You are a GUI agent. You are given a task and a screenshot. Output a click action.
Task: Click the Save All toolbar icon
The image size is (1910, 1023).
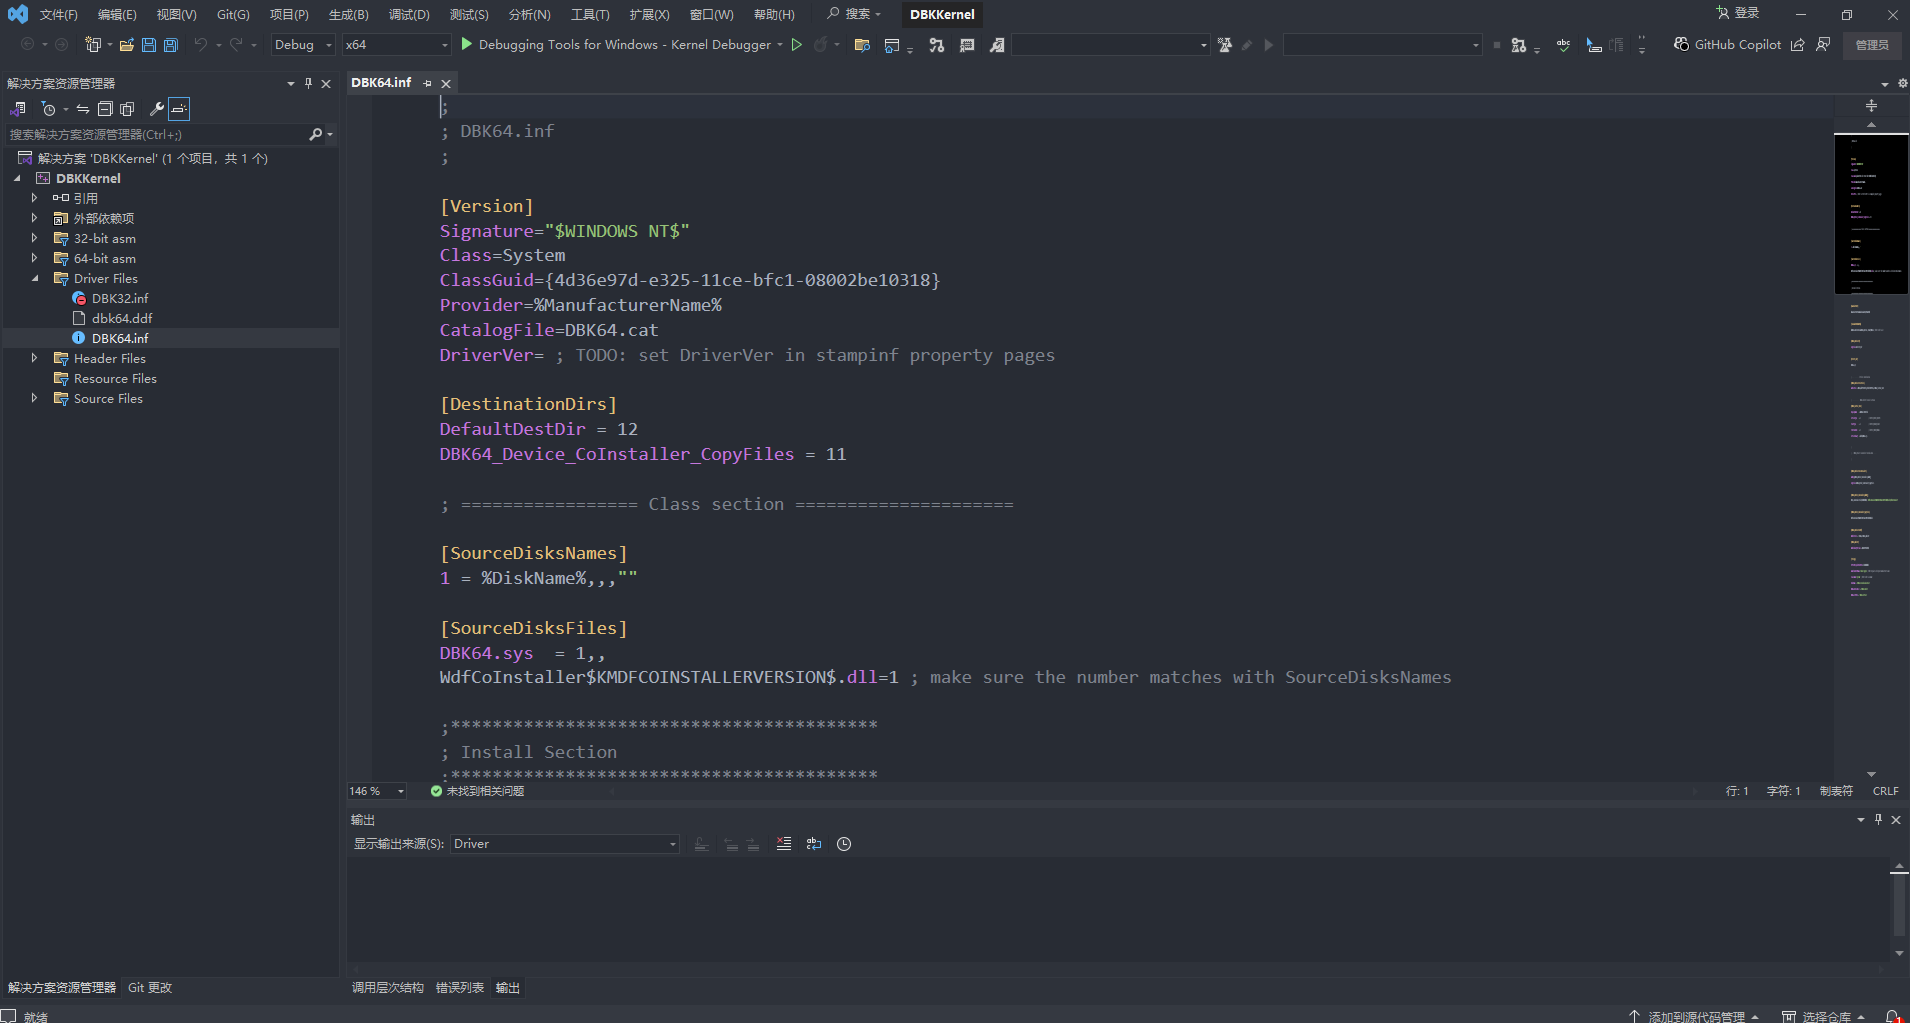click(x=171, y=45)
